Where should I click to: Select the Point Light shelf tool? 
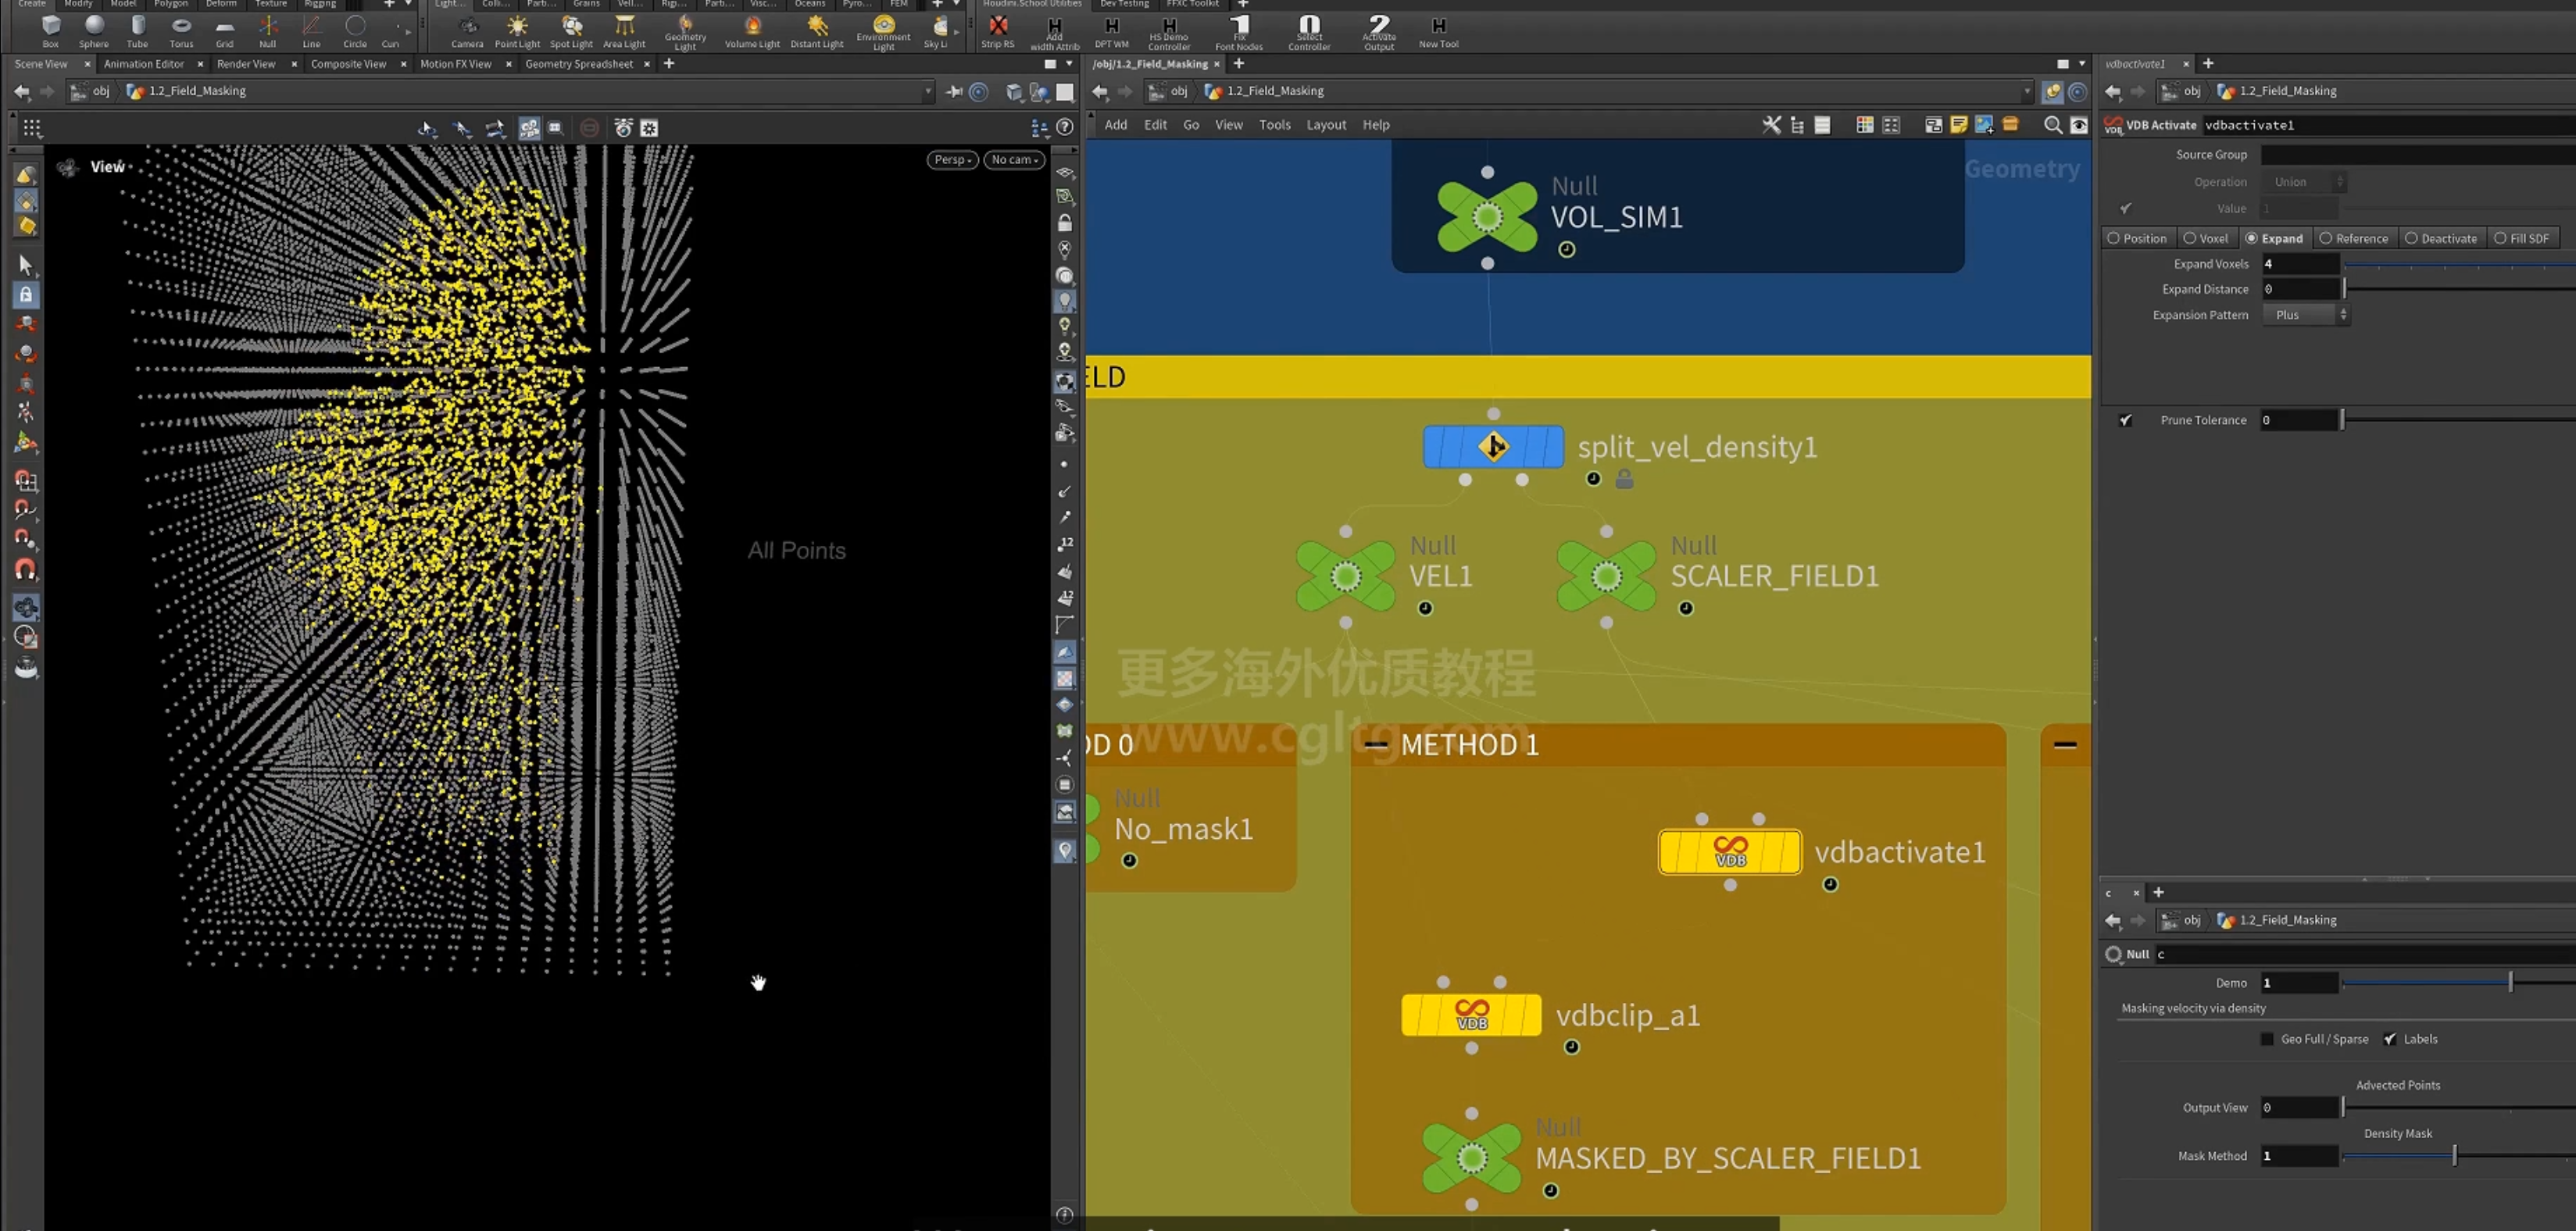[x=517, y=30]
